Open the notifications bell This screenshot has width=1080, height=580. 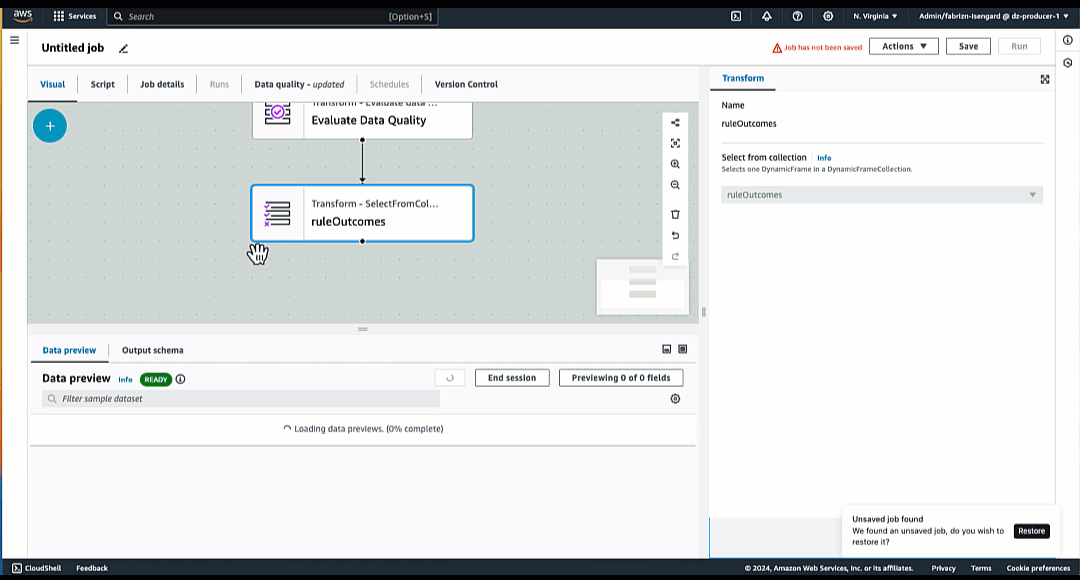[x=767, y=16]
